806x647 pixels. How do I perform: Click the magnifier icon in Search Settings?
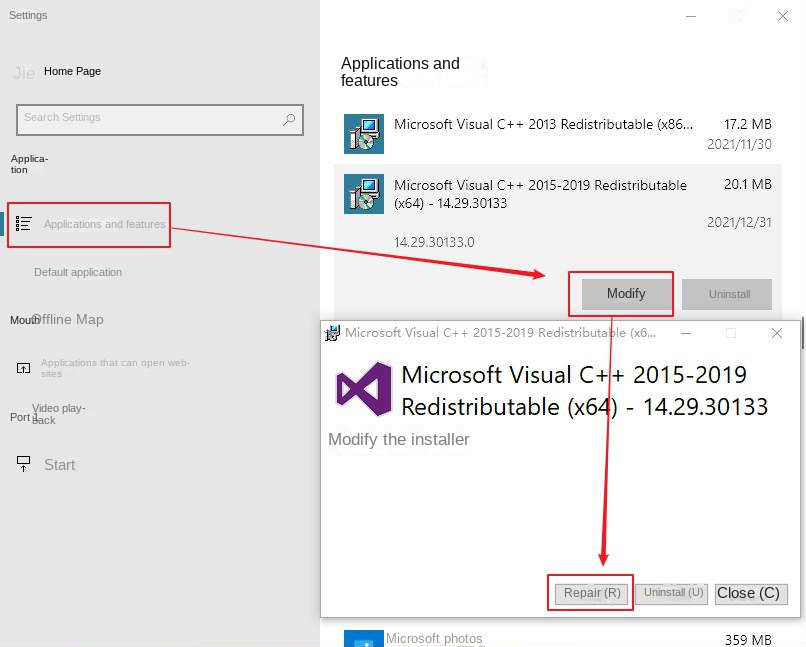[289, 119]
